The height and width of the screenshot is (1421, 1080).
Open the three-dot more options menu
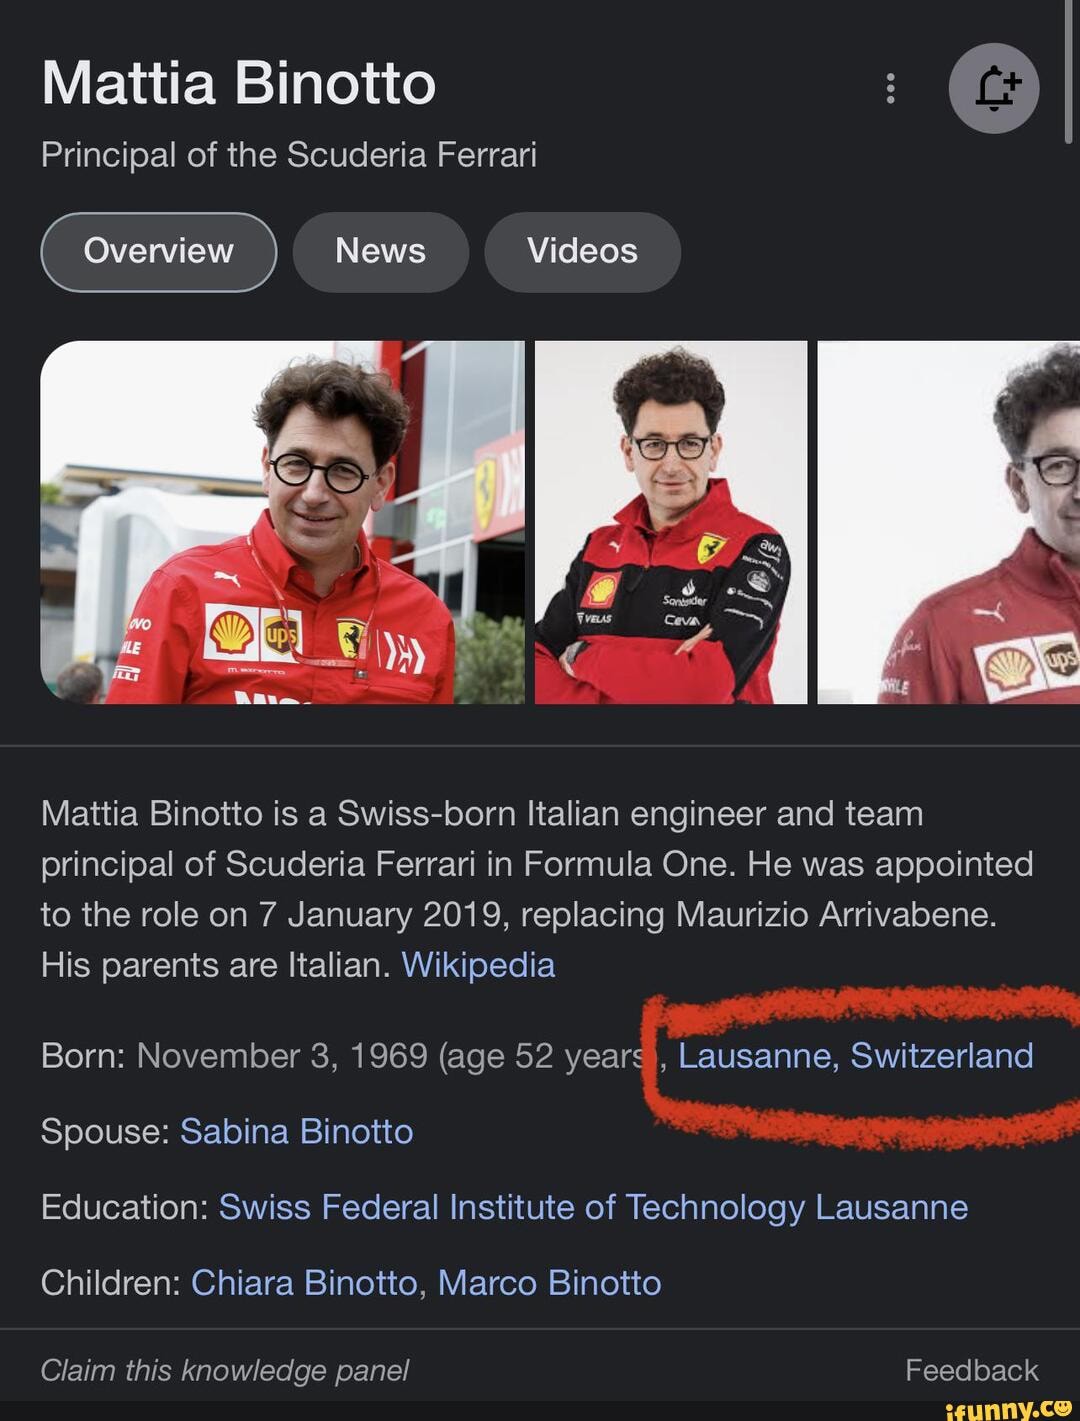[890, 89]
